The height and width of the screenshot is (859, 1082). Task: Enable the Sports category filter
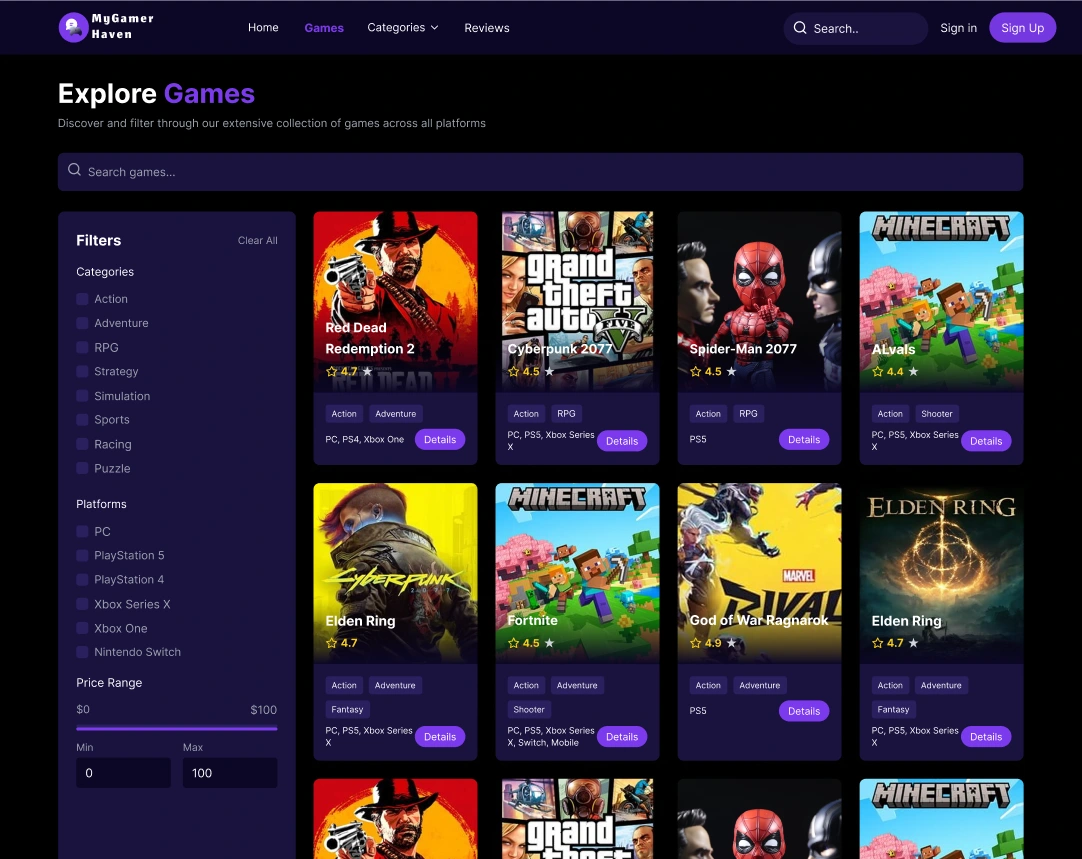coord(82,419)
